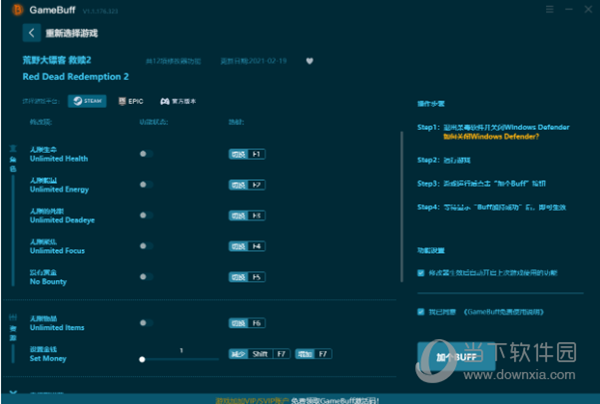Enable the Unlimited Focus switch
This screenshot has width=600, height=404.
pos(146,246)
